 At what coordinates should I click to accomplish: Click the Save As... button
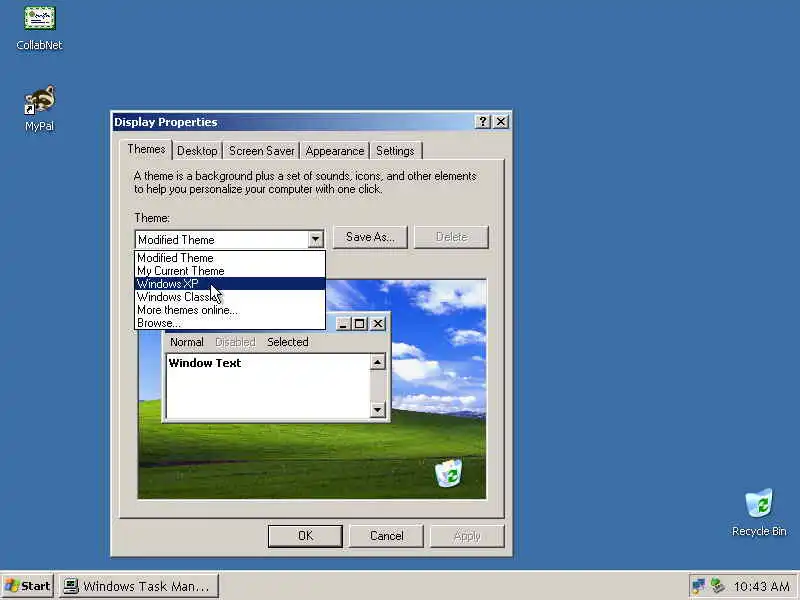coord(370,237)
